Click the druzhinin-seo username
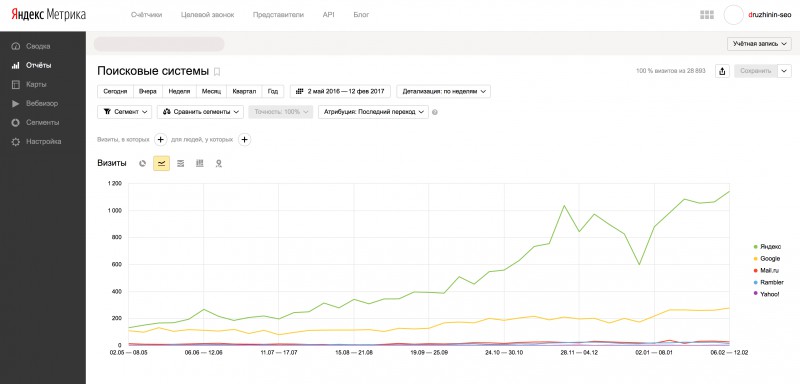The width and height of the screenshot is (800, 384). click(769, 15)
